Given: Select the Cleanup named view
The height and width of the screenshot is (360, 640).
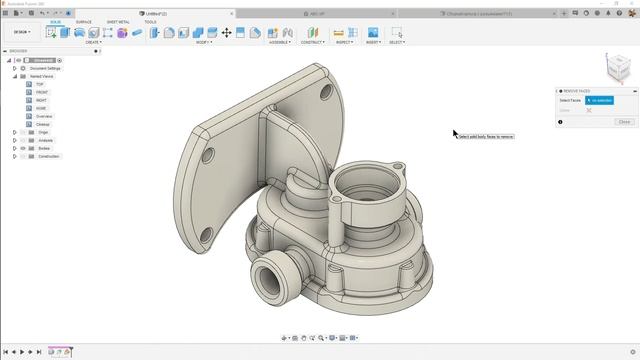Looking at the screenshot, I should tap(43, 124).
